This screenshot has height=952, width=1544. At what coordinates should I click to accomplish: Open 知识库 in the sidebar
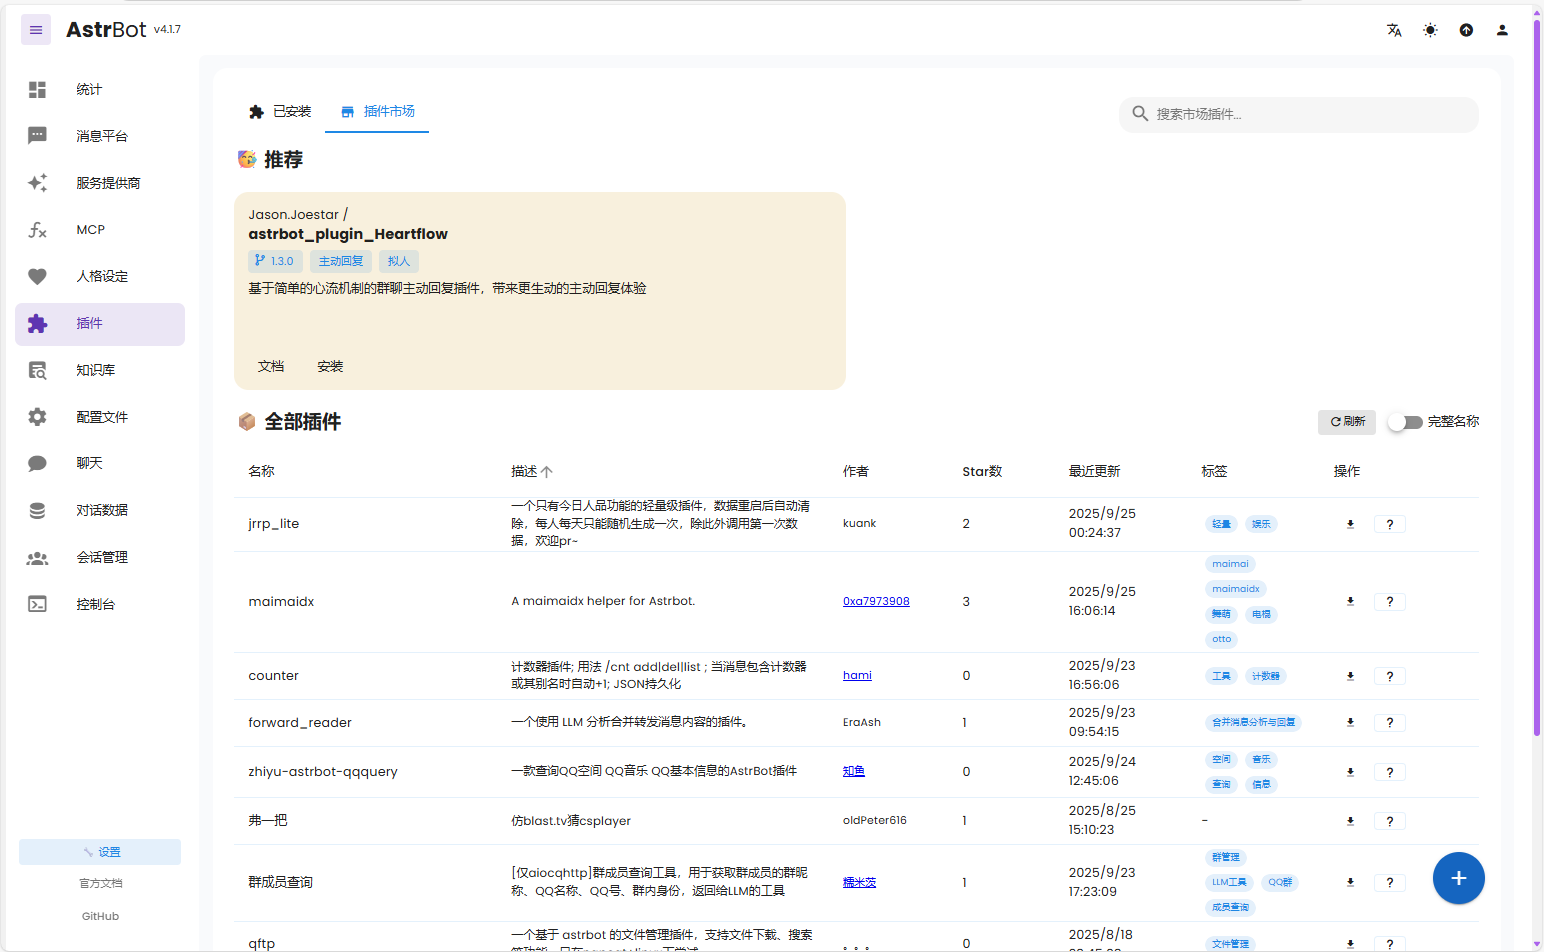pos(100,370)
